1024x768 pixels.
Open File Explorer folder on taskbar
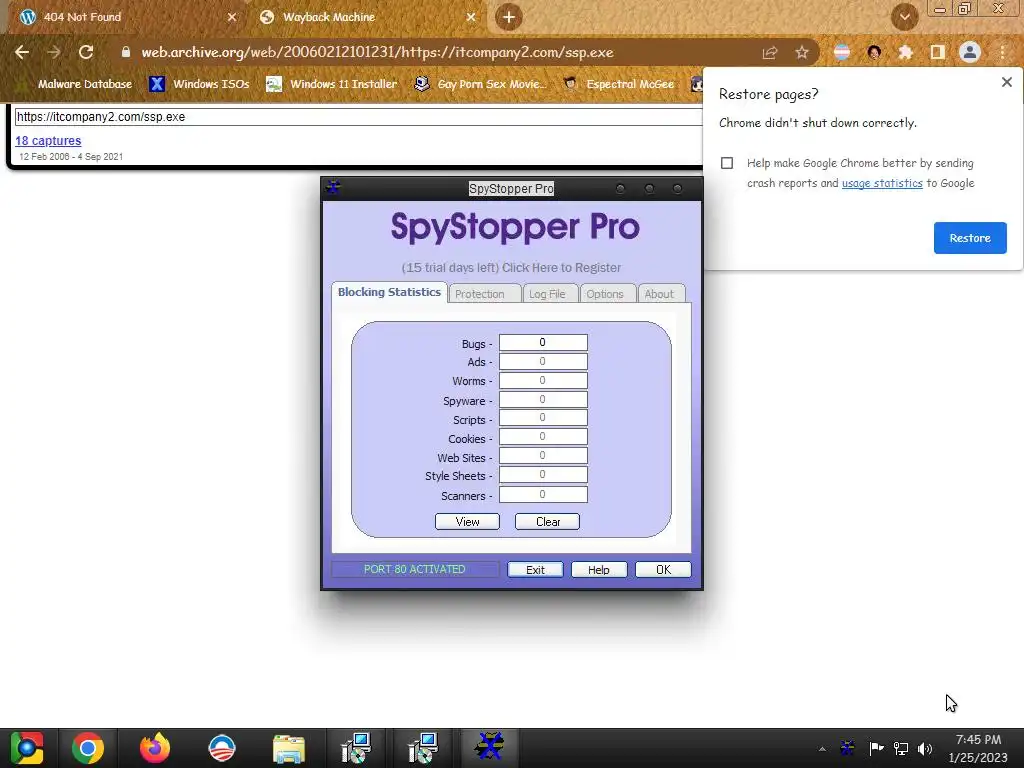289,750
